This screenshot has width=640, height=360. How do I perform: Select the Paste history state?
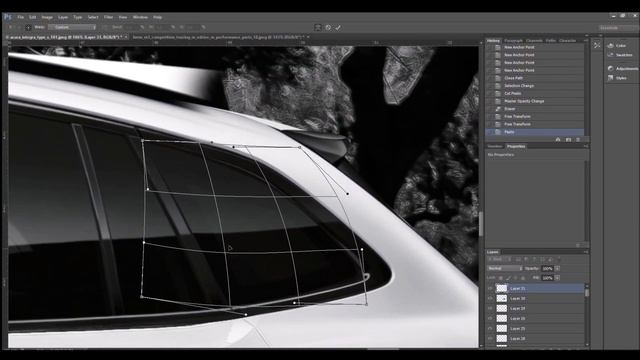pos(535,132)
